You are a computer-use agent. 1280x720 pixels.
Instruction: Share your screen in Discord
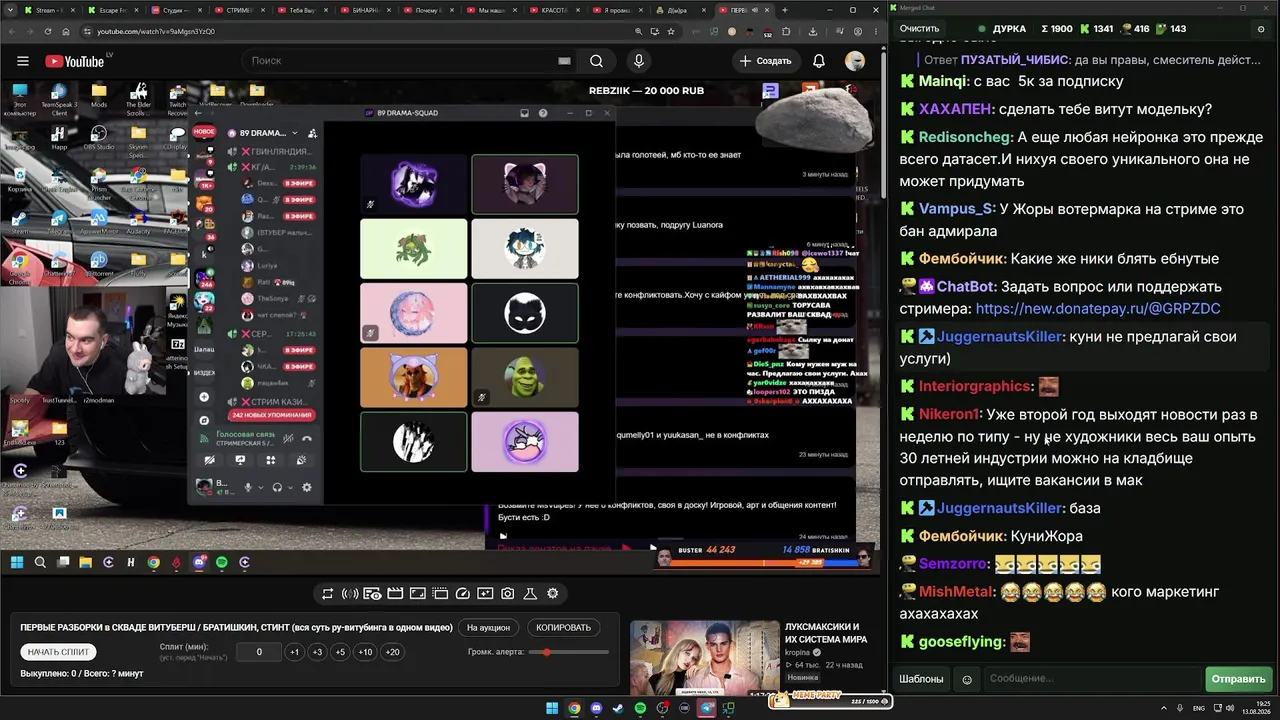(x=240, y=461)
